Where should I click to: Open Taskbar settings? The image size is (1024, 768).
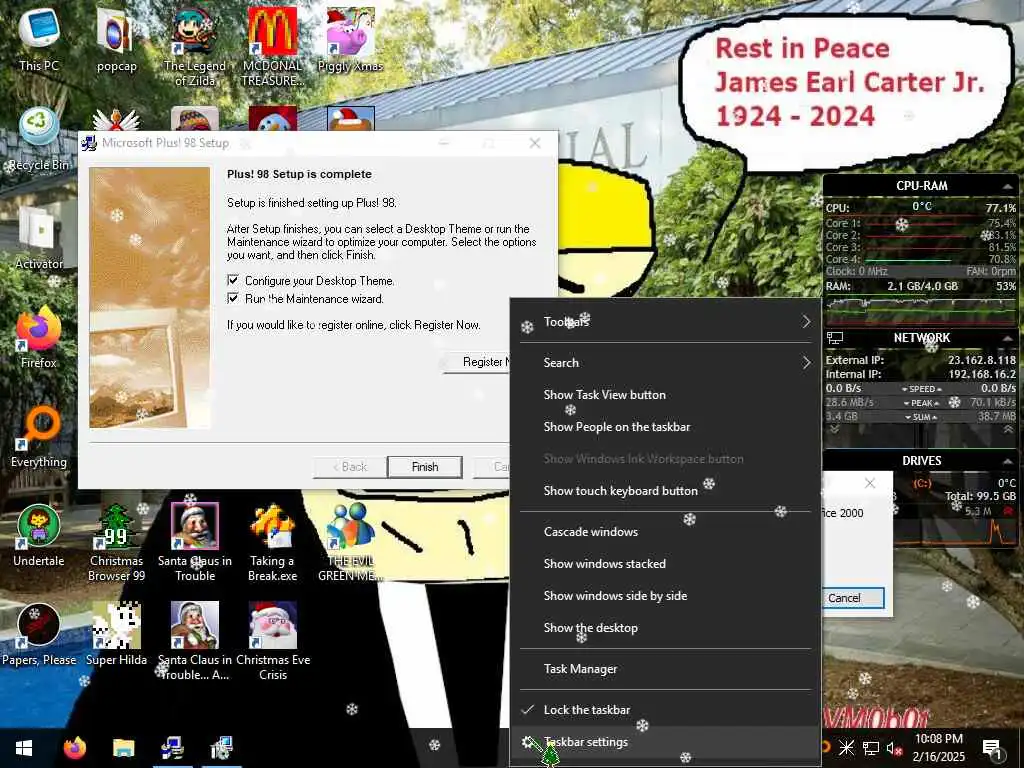(665, 742)
